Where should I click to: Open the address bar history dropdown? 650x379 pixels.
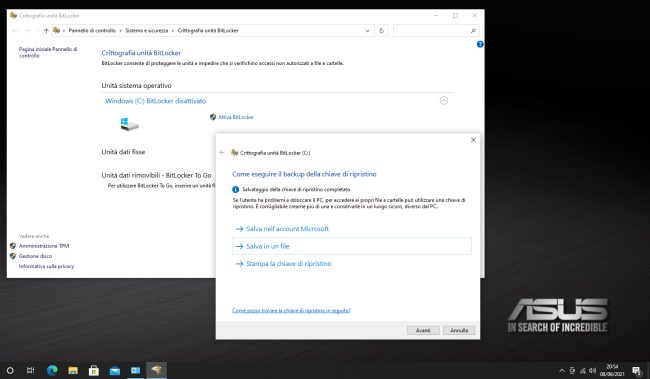(x=367, y=31)
